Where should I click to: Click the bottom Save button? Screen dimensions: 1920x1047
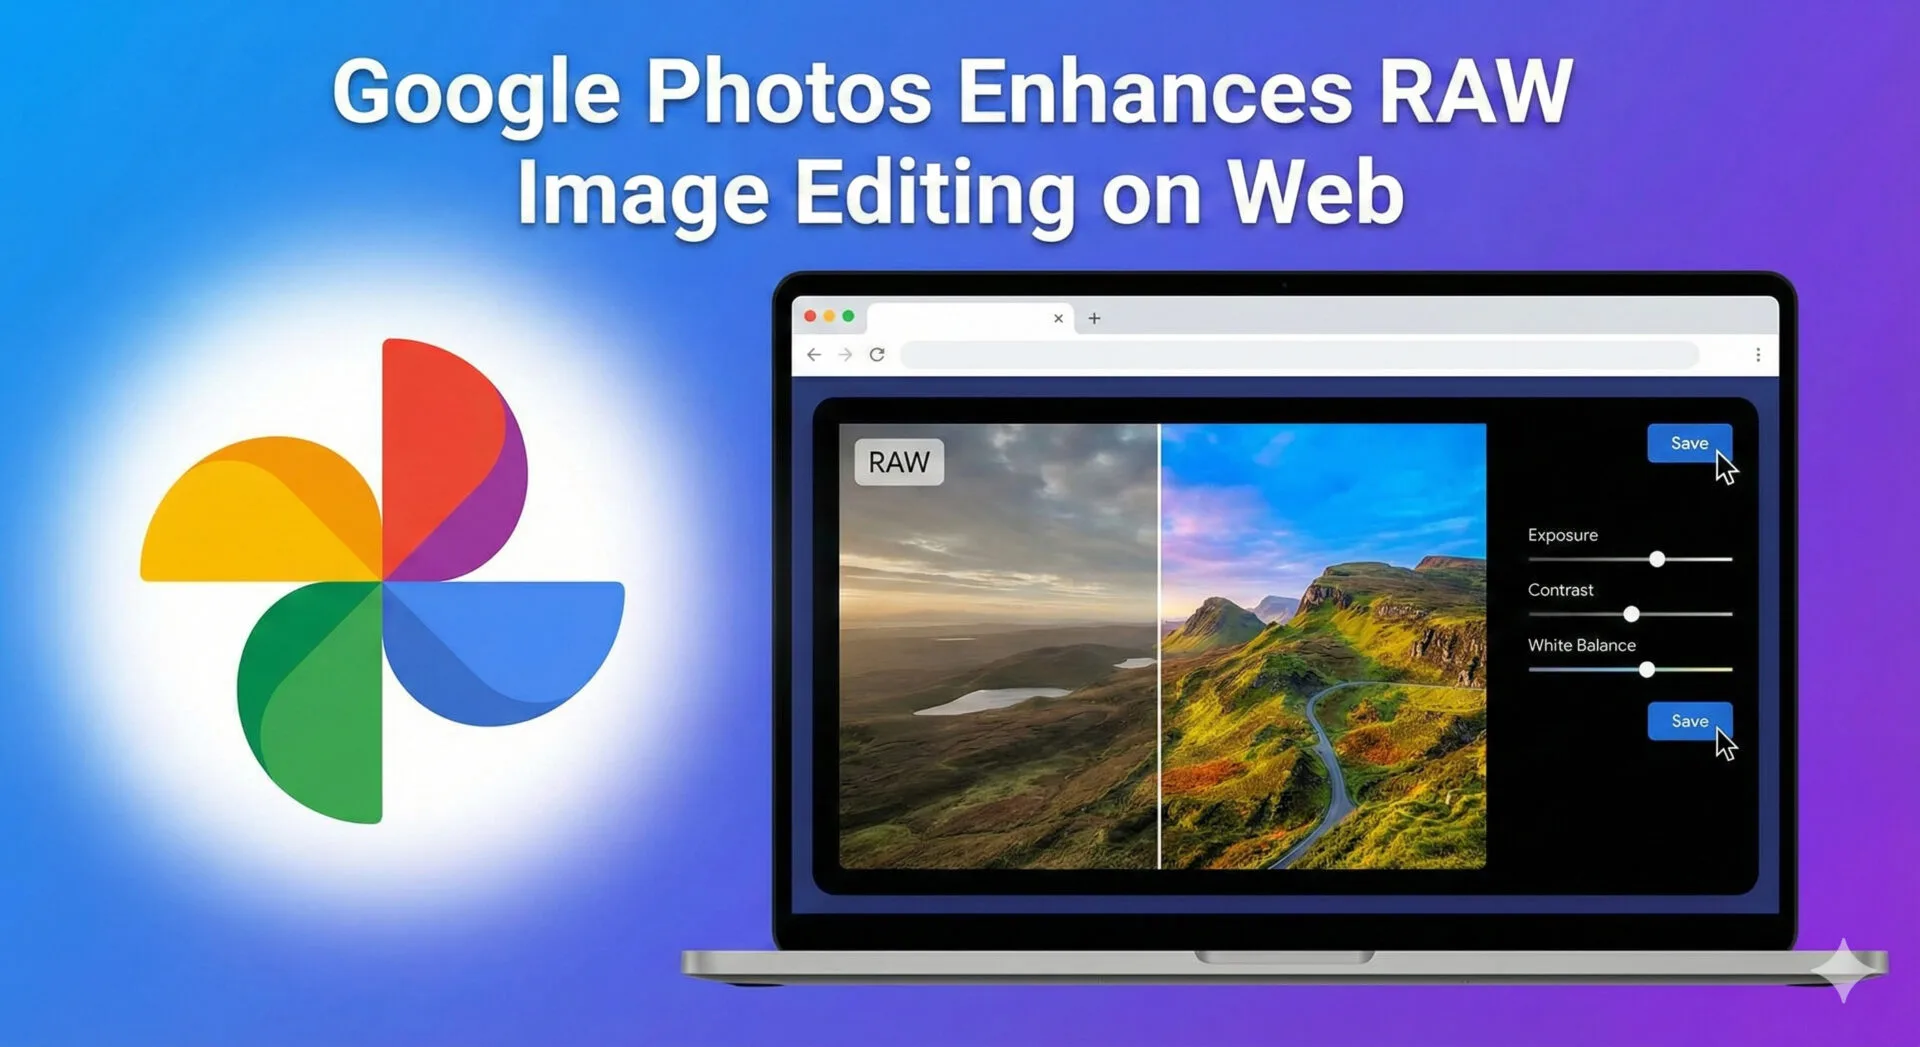click(x=1689, y=721)
